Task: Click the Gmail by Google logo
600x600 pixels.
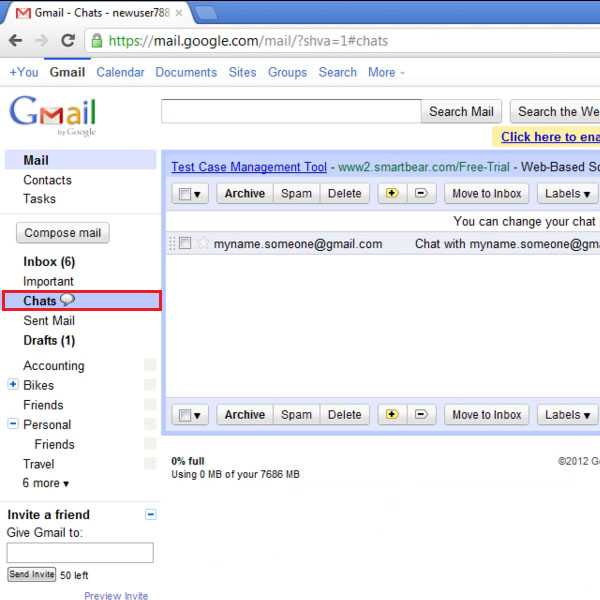Action: 53,116
